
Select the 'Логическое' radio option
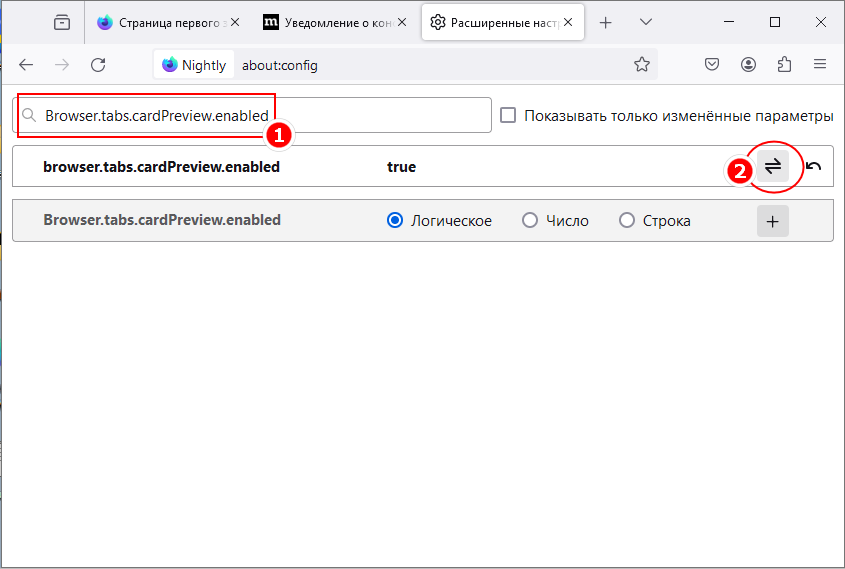(394, 221)
